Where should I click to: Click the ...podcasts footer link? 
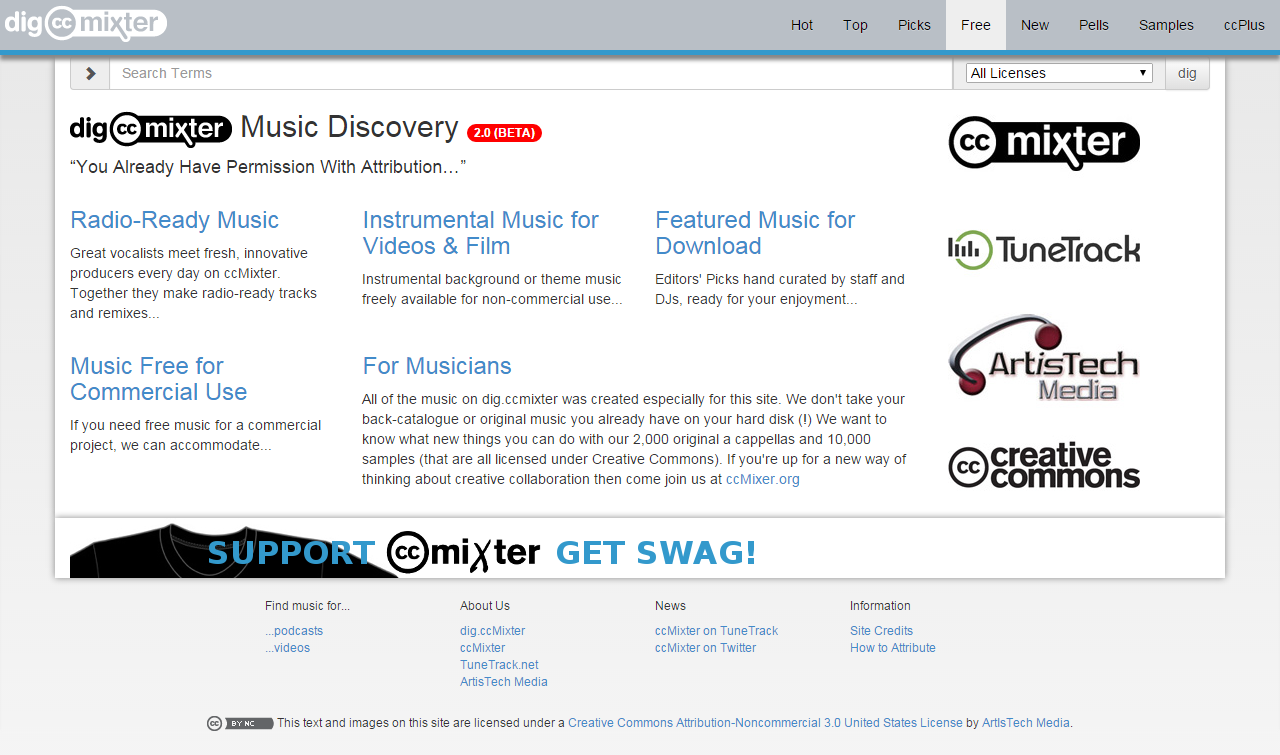click(x=294, y=631)
